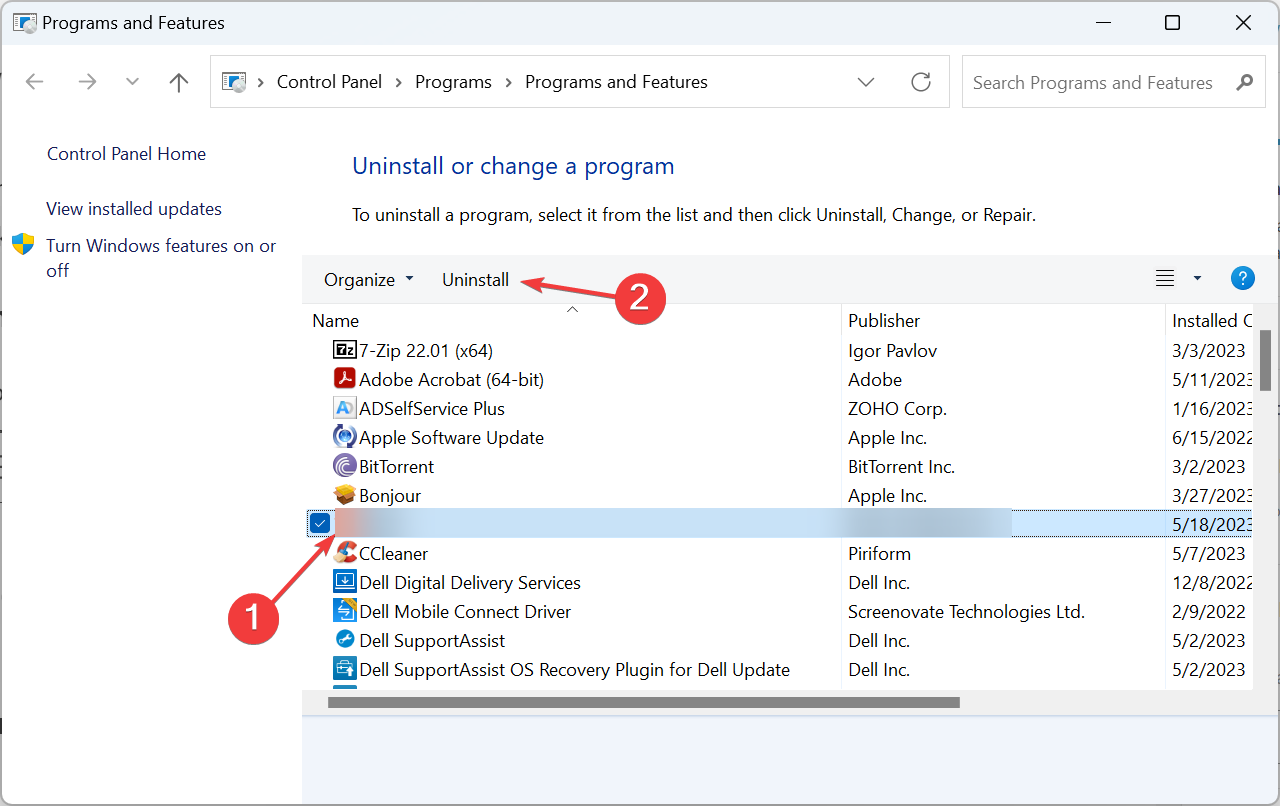The width and height of the screenshot is (1280, 806).
Task: Open the blue Help question mark icon
Action: point(1242,279)
